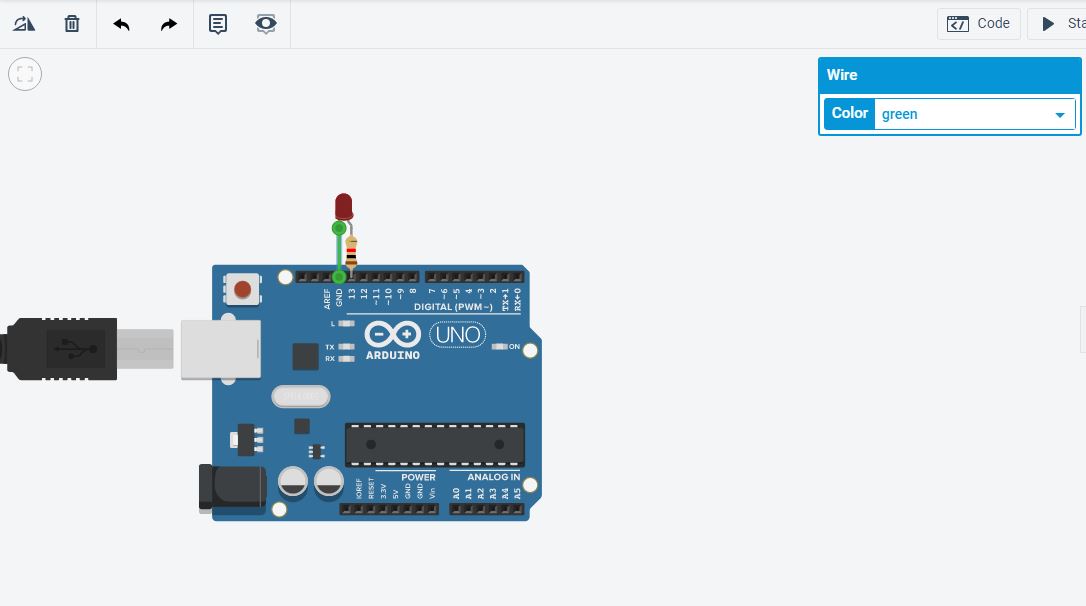The image size is (1086, 606).
Task: Click digital pin 7 on the header
Action: pos(432,277)
